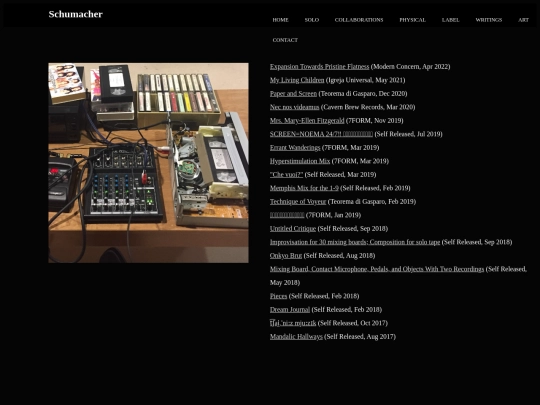Open the Mandalic Hallways link

[x=296, y=336]
